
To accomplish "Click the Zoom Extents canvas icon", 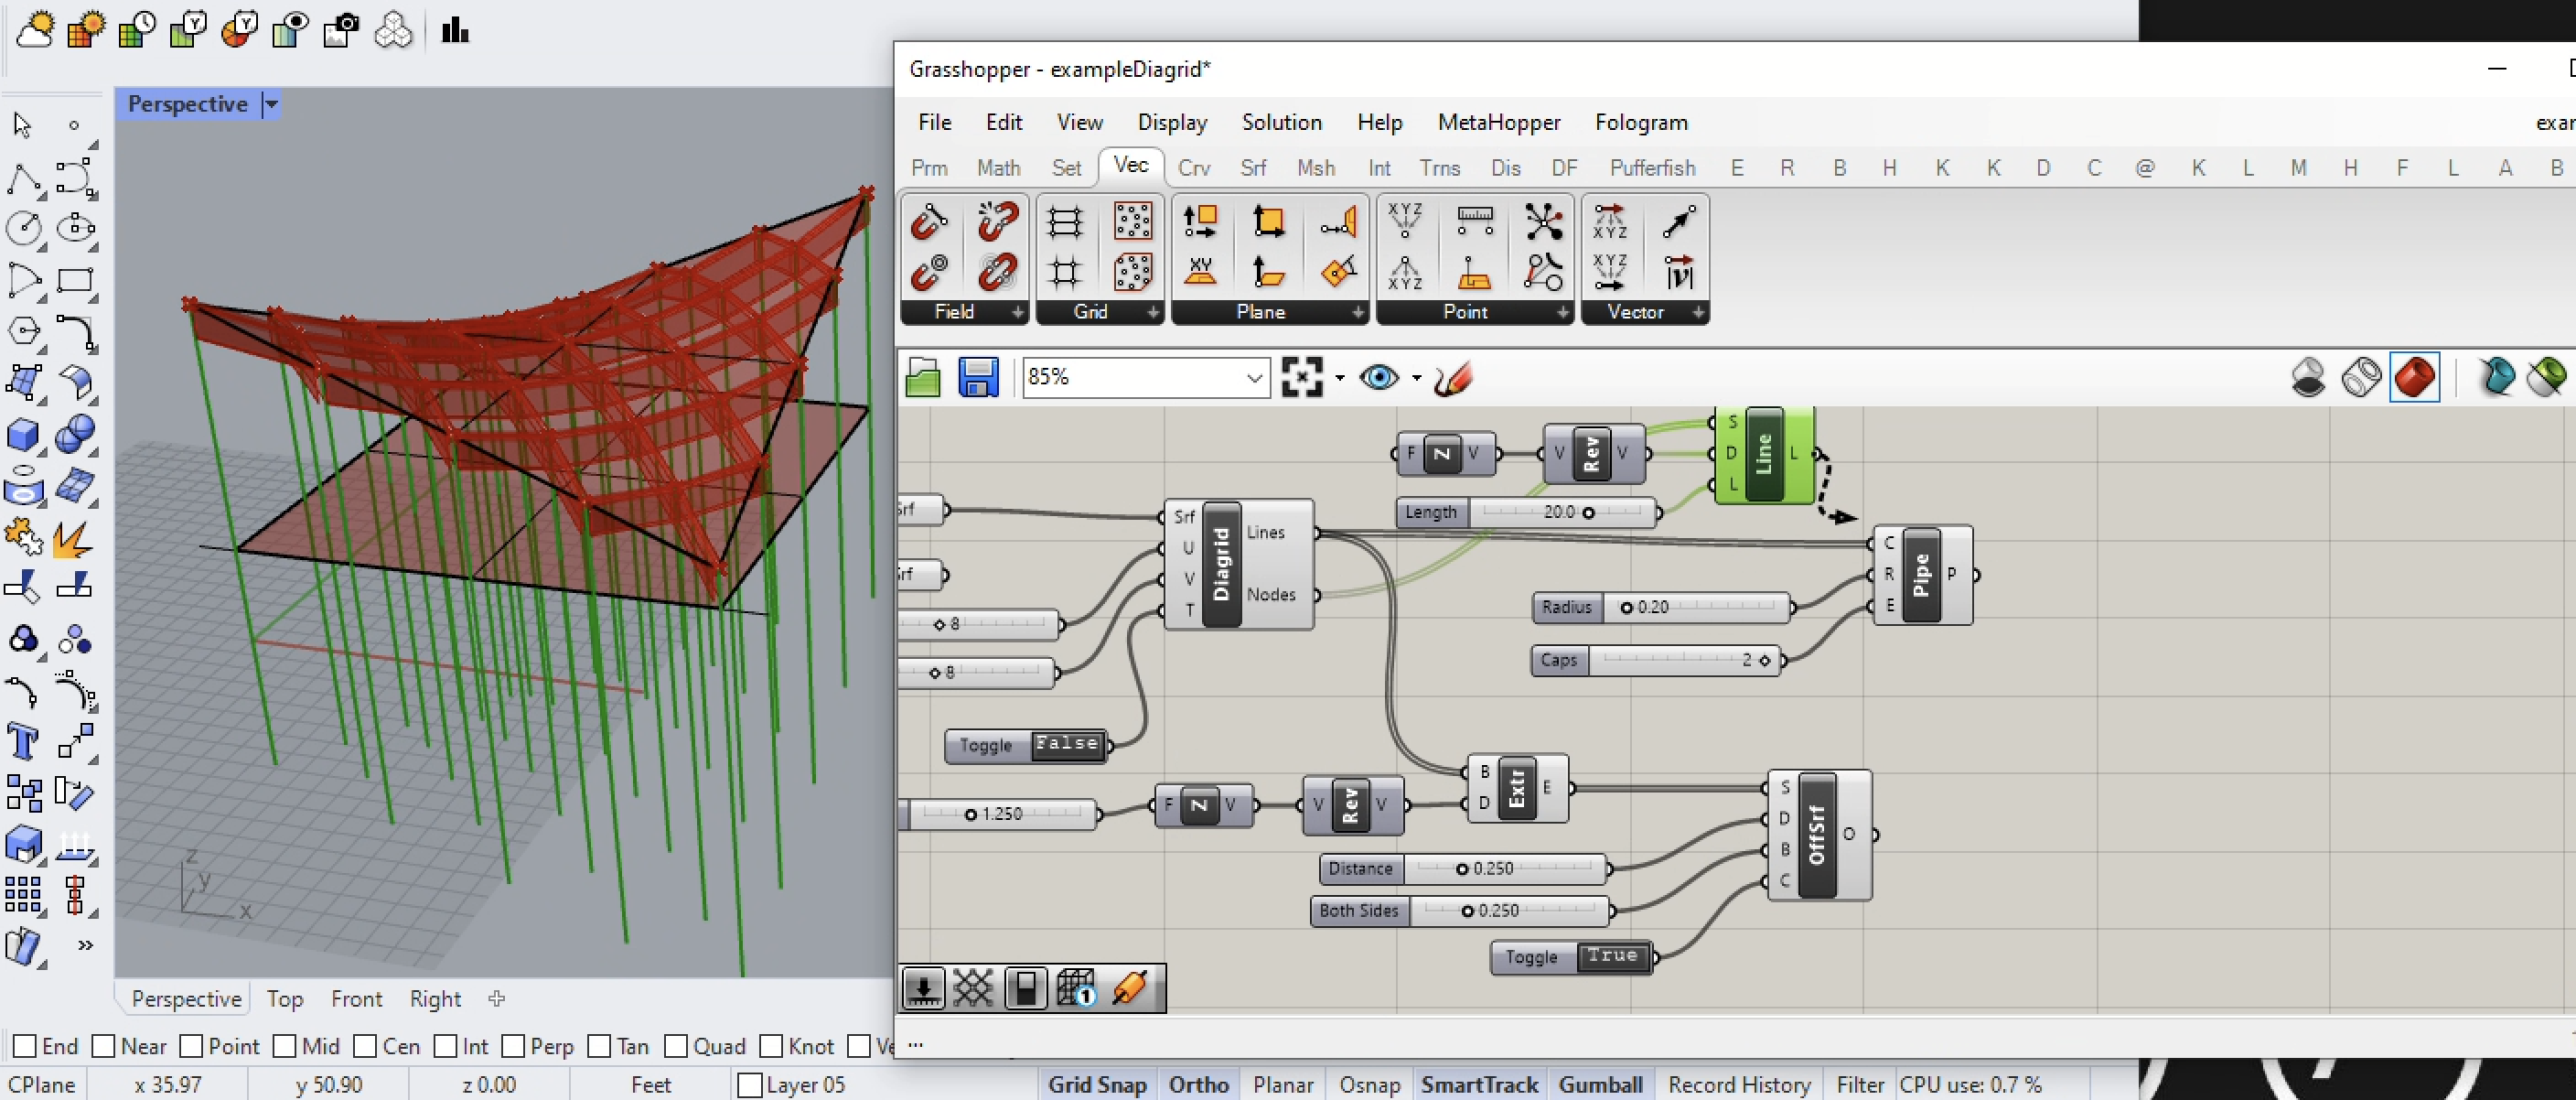I will (x=1302, y=377).
